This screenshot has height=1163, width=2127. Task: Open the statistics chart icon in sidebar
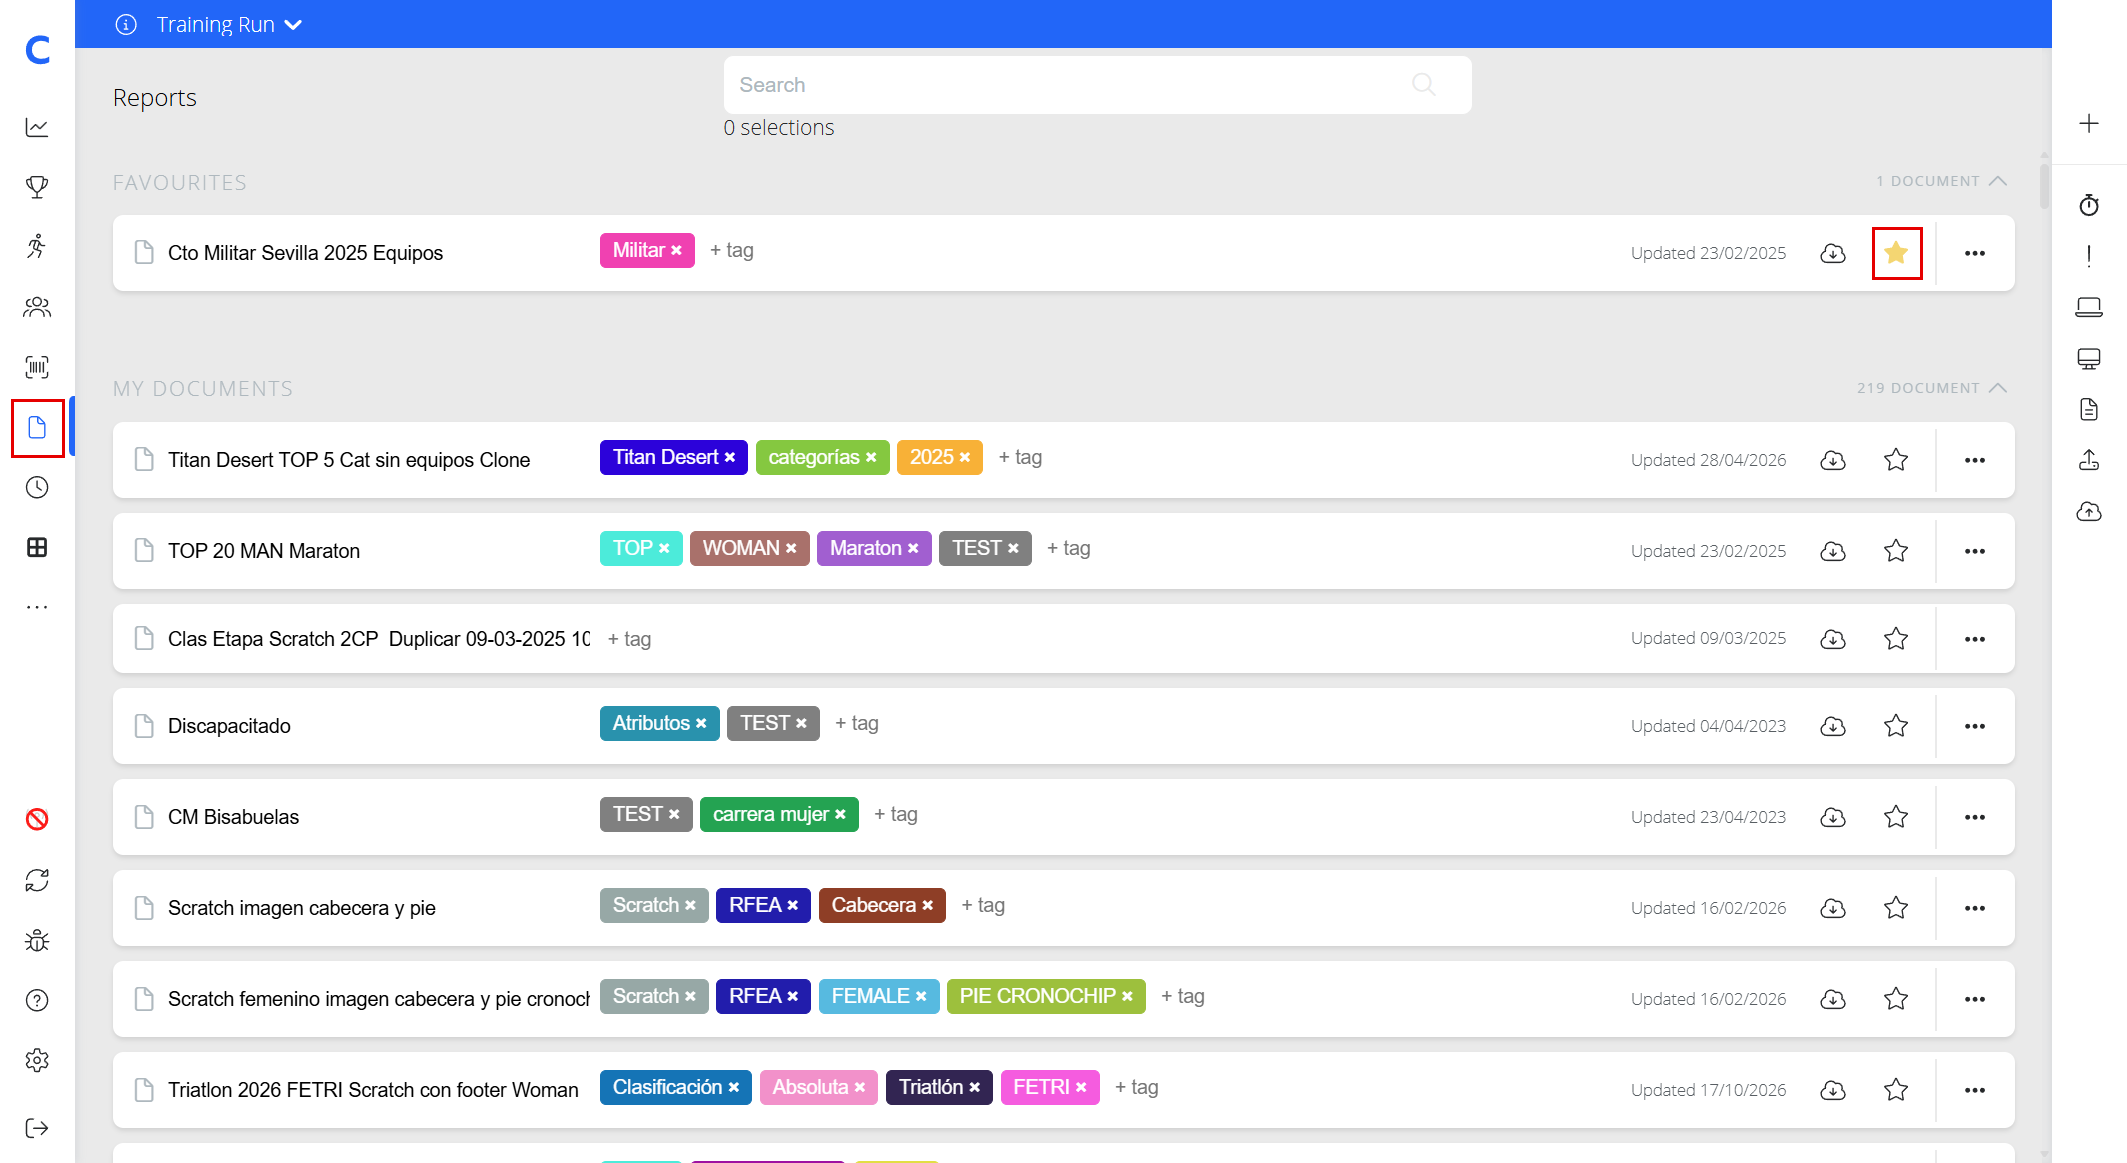(37, 127)
